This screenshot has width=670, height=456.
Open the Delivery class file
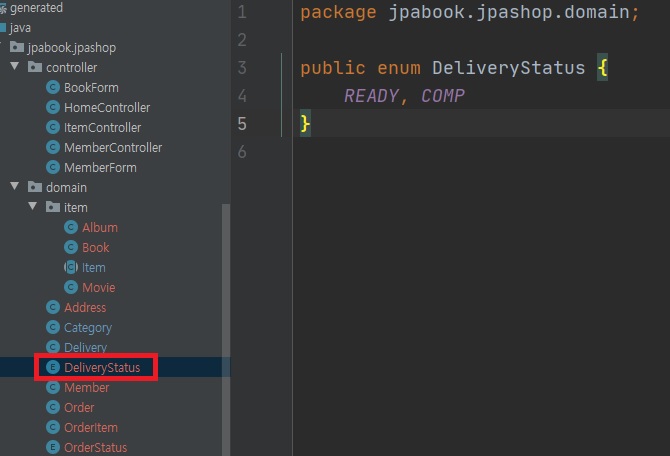pyautogui.click(x=85, y=347)
